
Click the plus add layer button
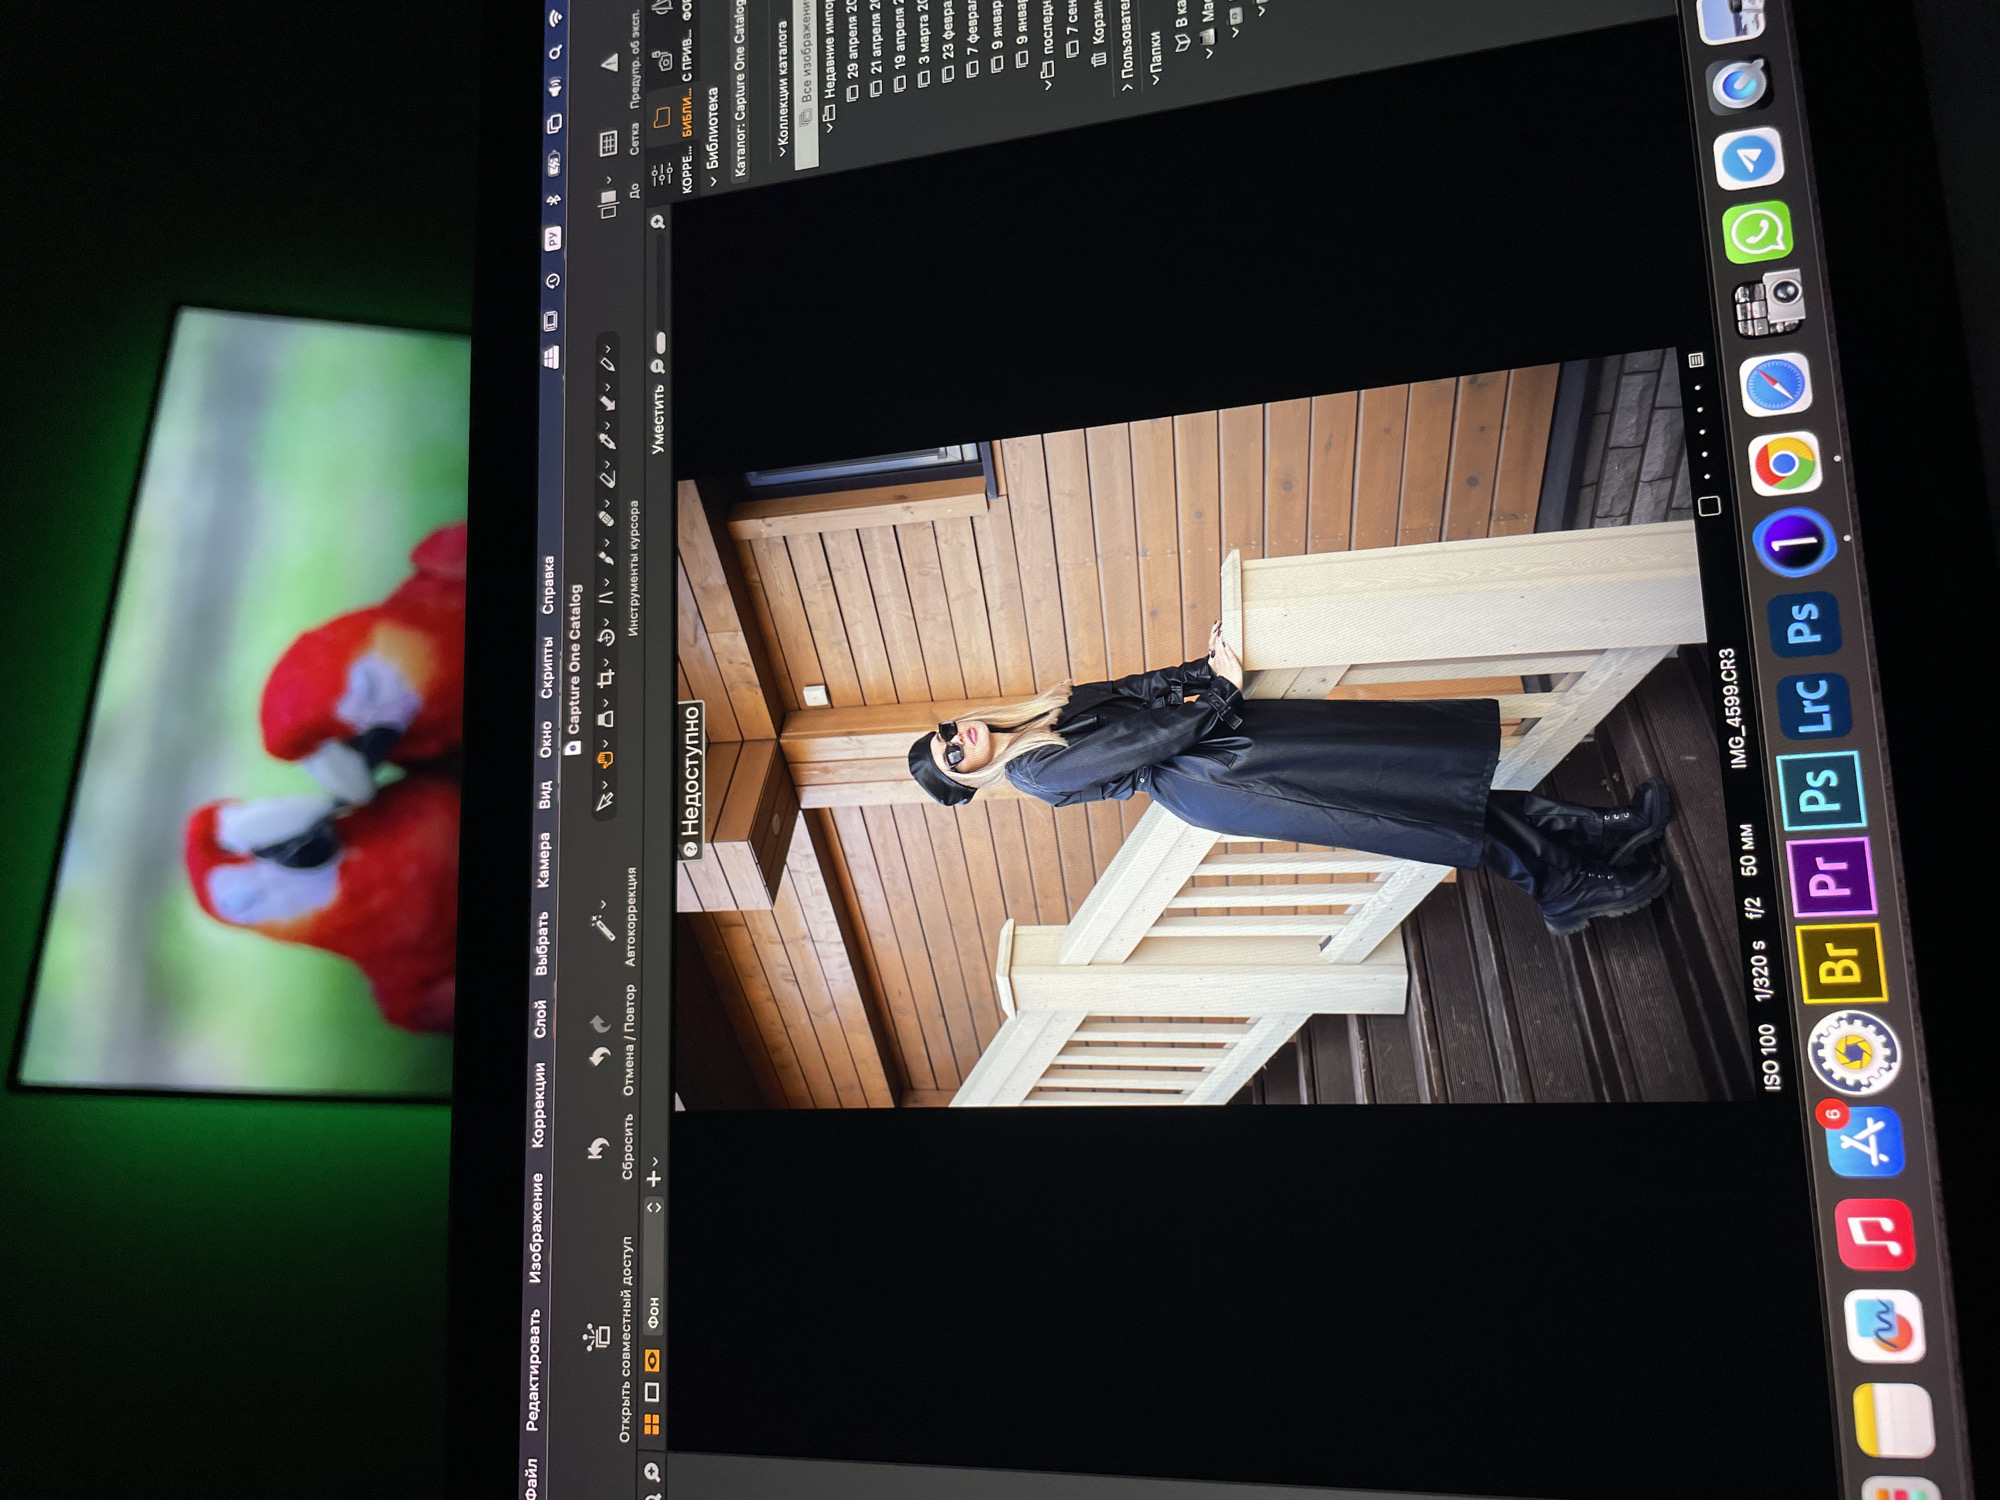653,1179
